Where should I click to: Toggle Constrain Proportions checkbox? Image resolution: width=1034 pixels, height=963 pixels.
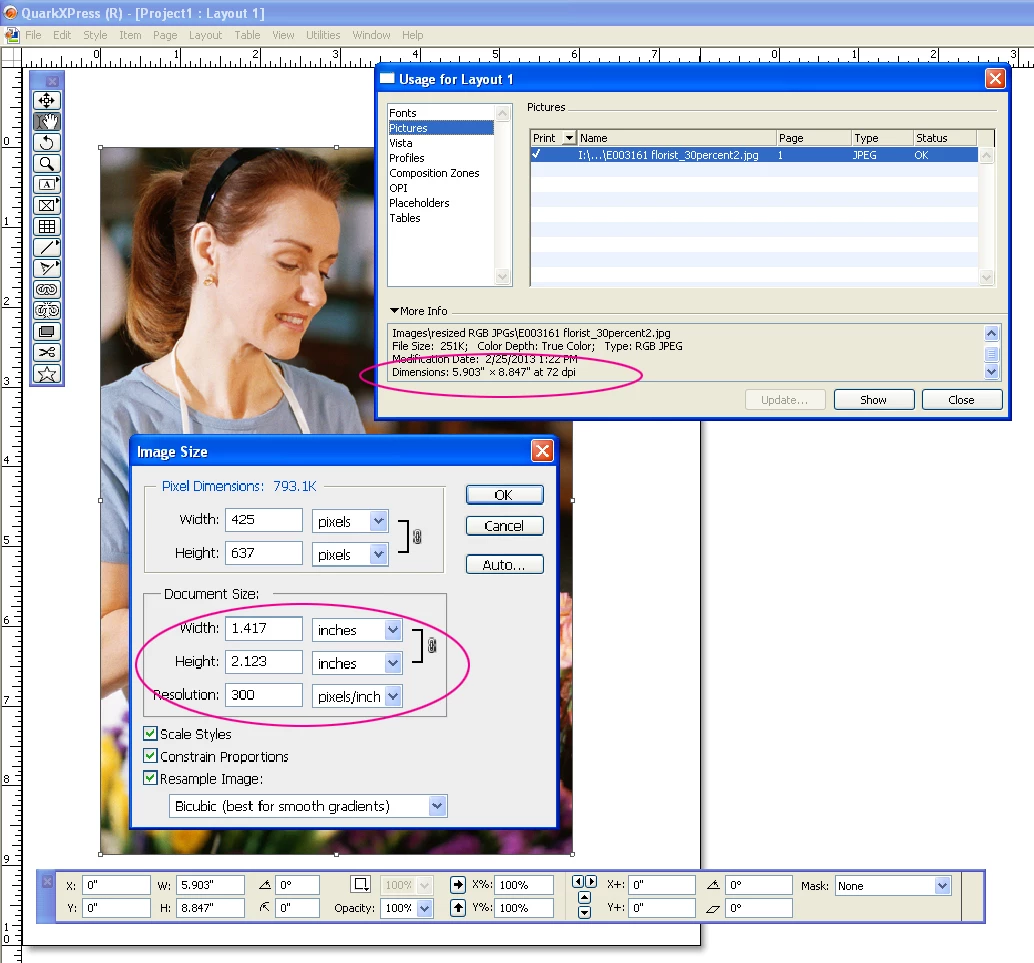coord(150,756)
